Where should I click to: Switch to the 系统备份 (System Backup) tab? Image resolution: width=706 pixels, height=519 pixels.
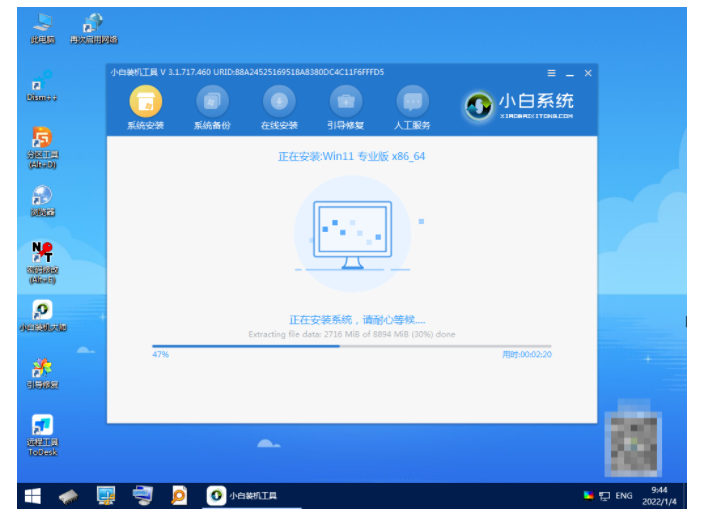(x=212, y=108)
